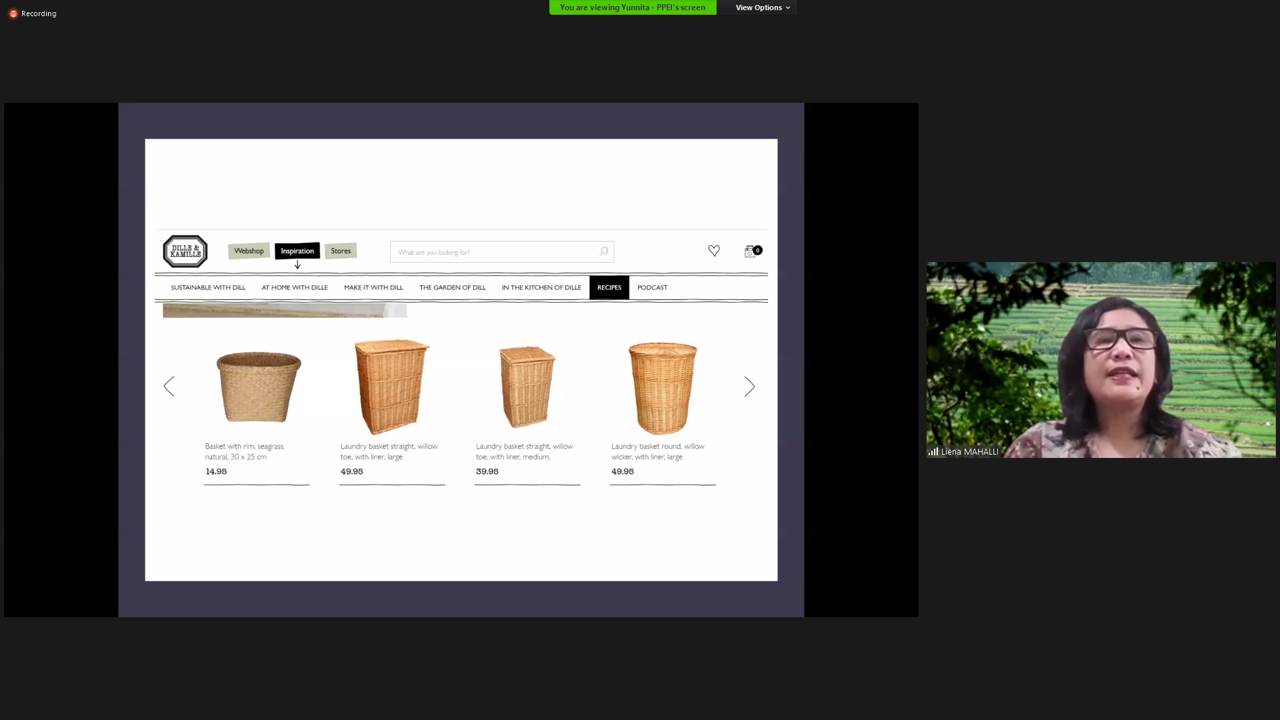Click Liena MAHALLI's video tile

pos(1100,360)
